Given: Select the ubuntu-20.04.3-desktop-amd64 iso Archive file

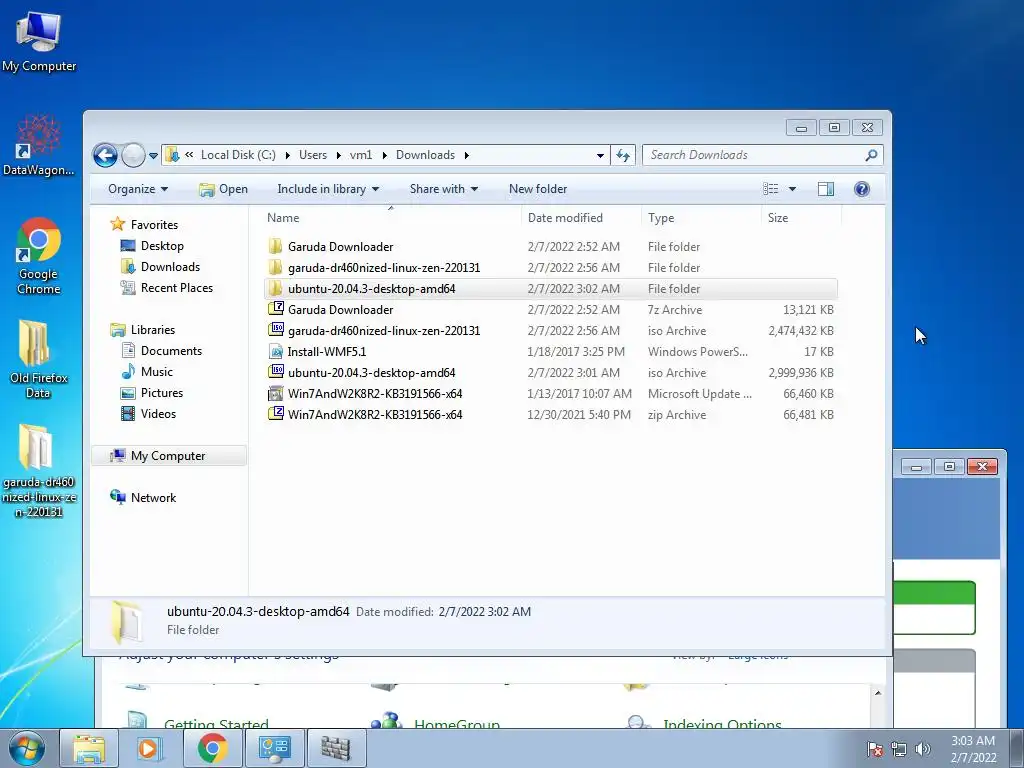Looking at the screenshot, I should click(x=551, y=373).
